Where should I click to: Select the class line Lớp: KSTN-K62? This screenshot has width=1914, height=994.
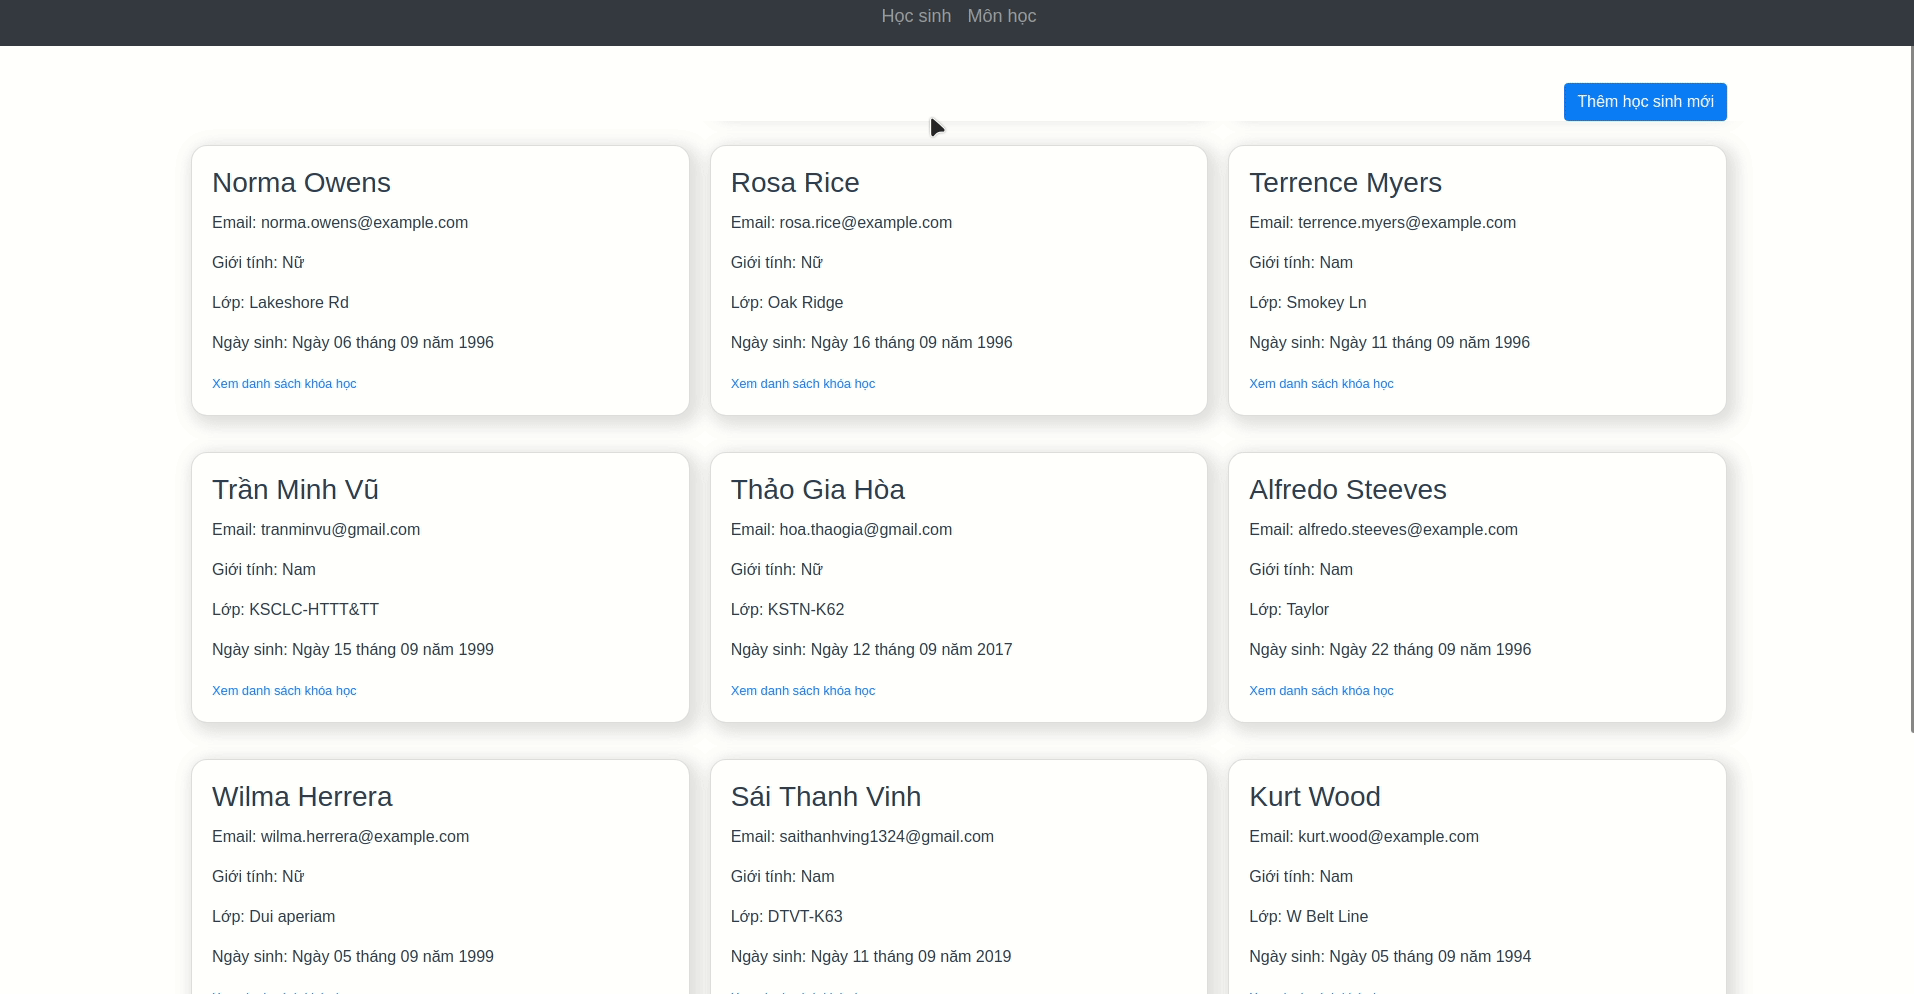pyautogui.click(x=787, y=610)
